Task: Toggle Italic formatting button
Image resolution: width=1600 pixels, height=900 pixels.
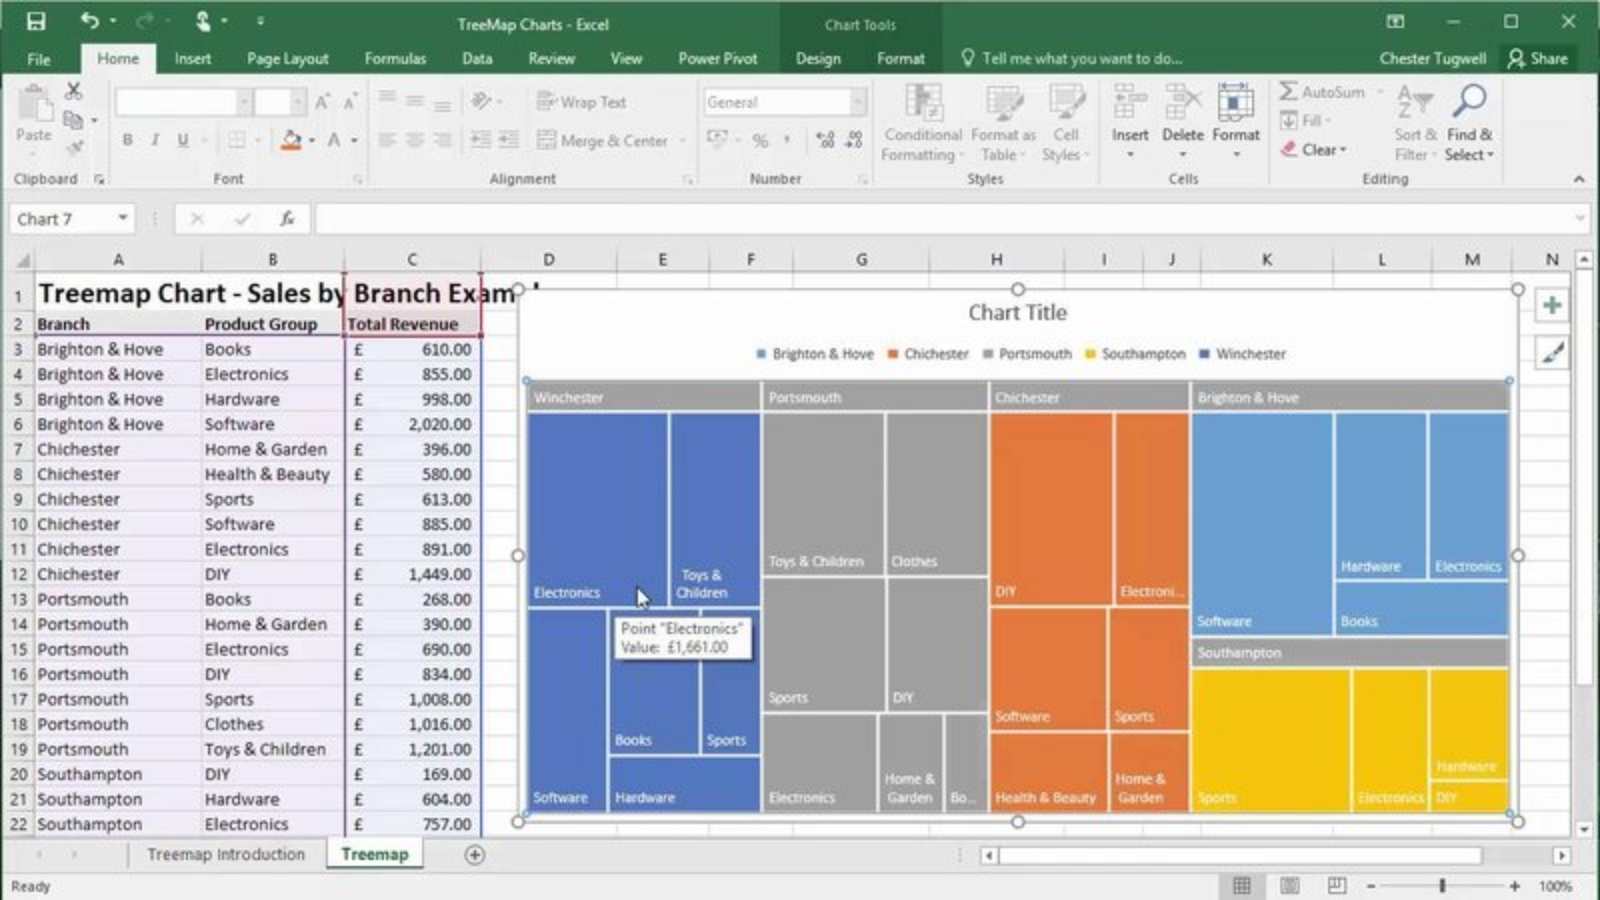Action: coord(154,140)
